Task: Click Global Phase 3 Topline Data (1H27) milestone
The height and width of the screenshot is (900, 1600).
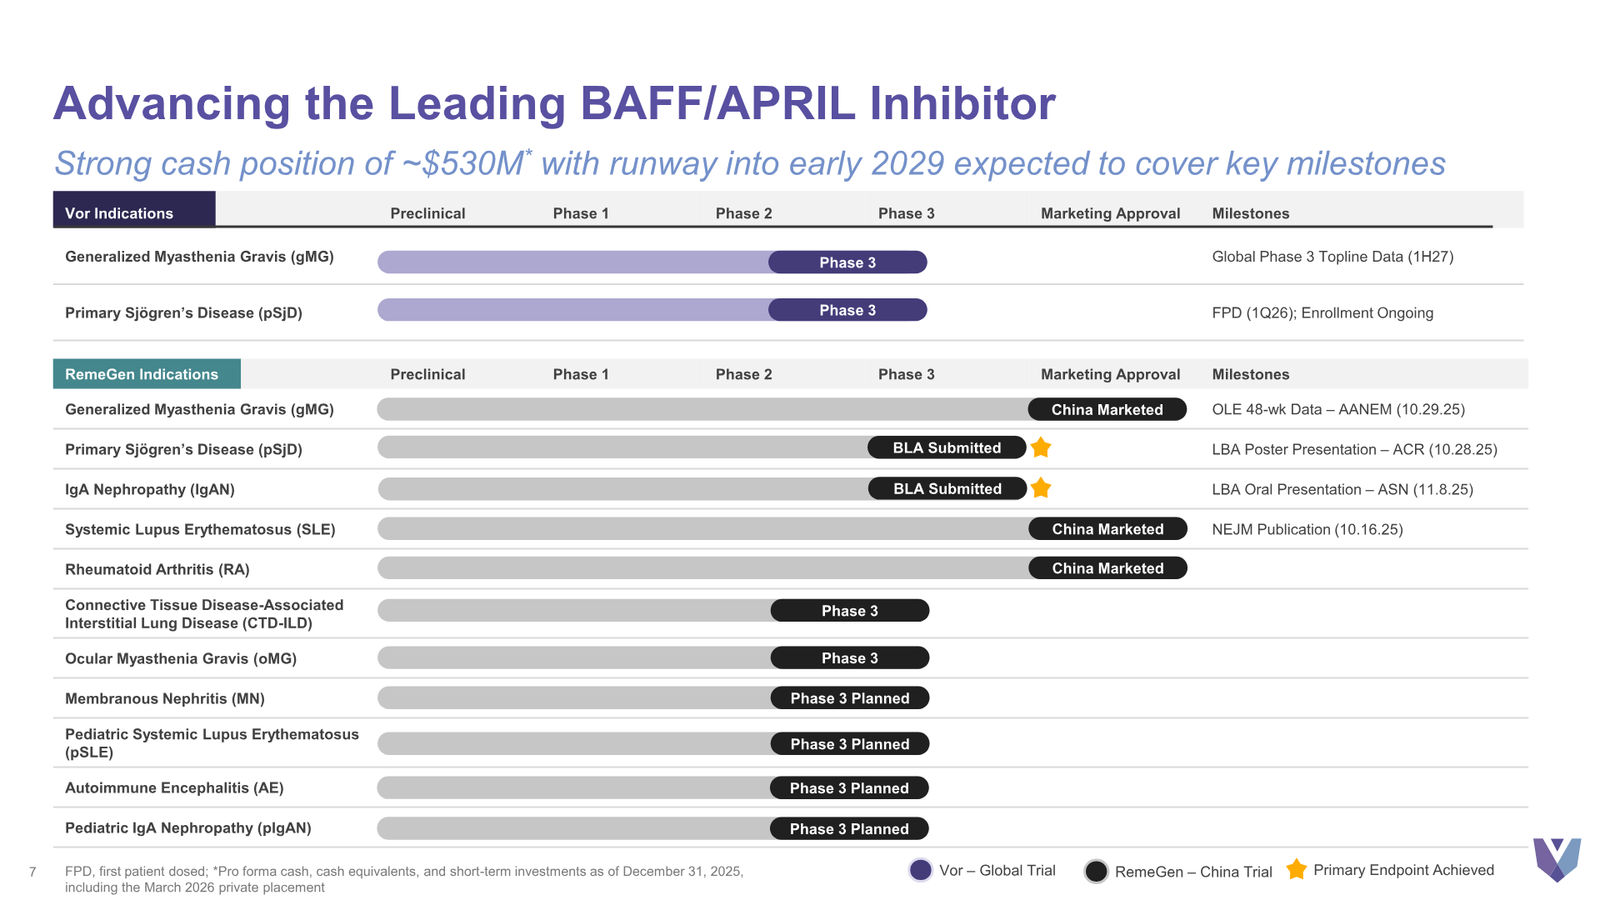Action: pos(1333,257)
